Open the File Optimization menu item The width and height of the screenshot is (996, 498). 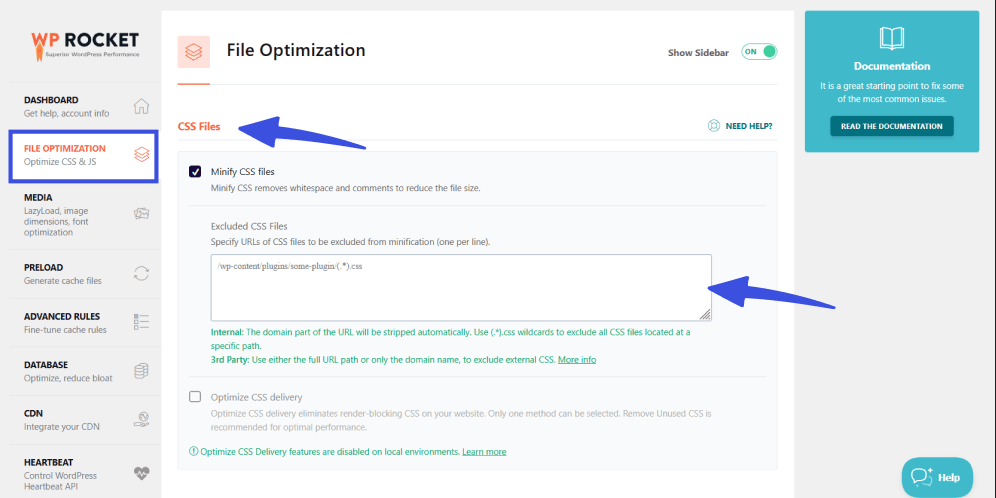[83, 156]
